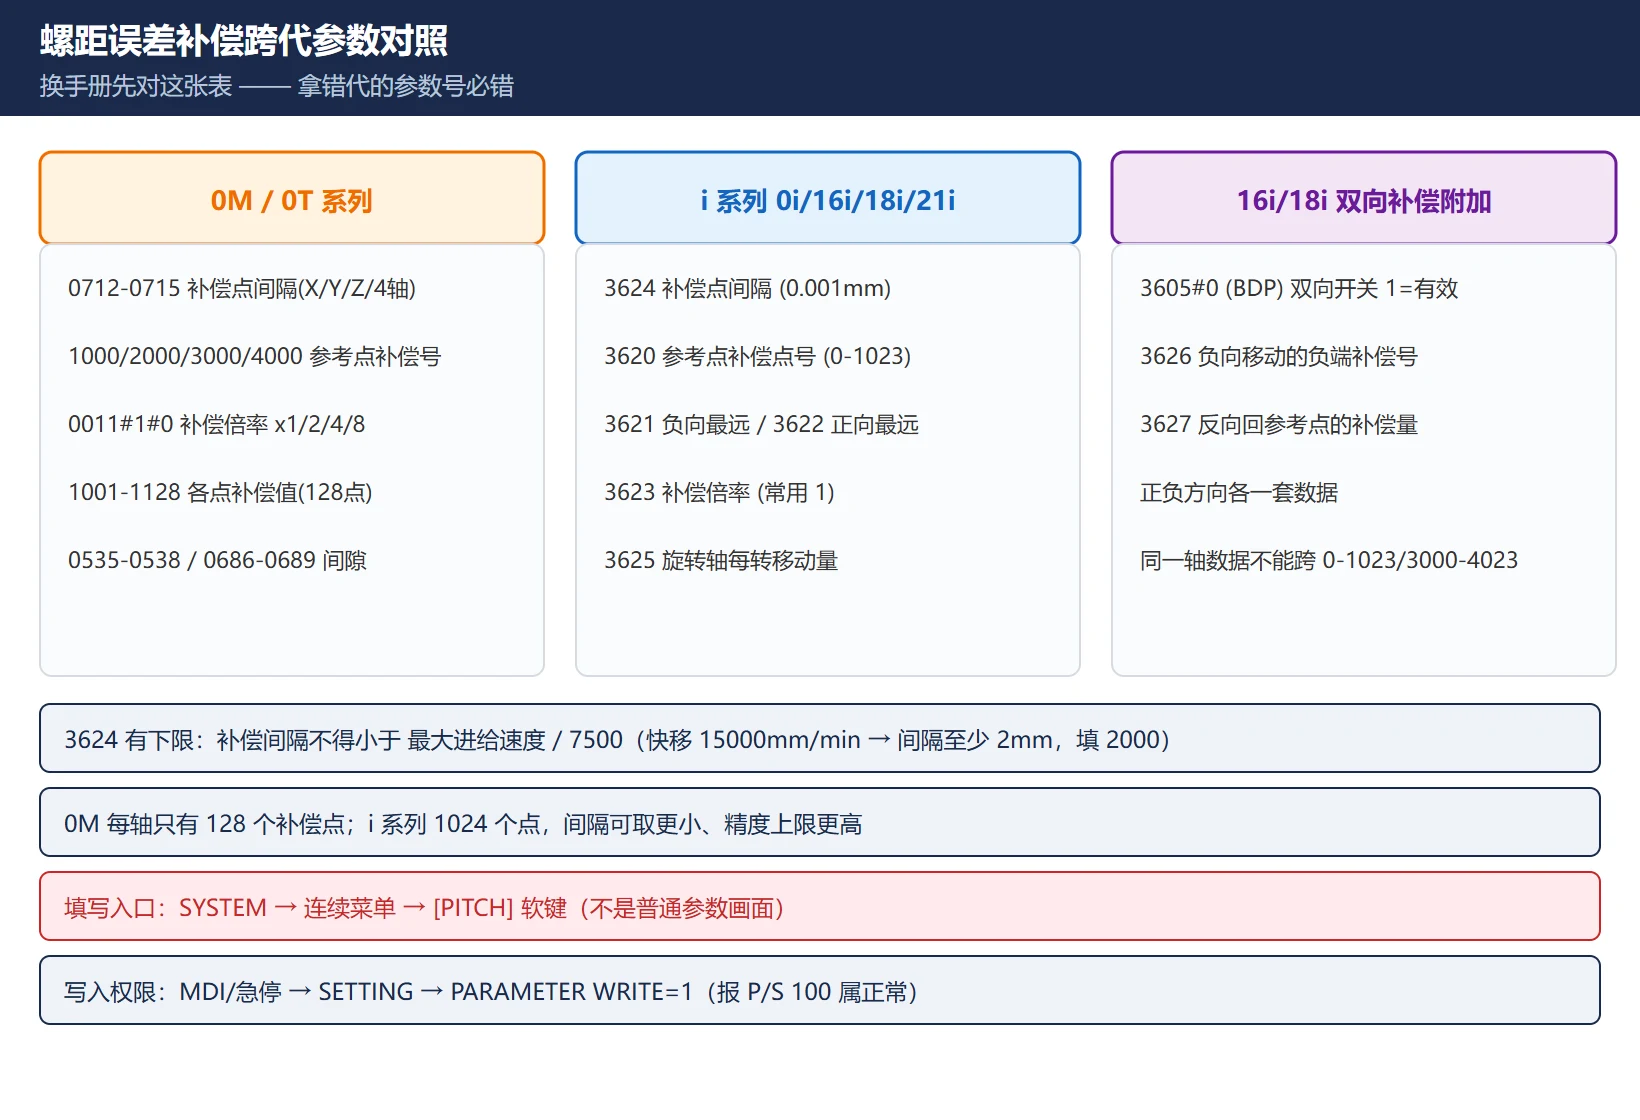The height and width of the screenshot is (1120, 1640).
Task: Click row 3621 负向最远 / 3622 正向最远
Action: [x=762, y=425]
